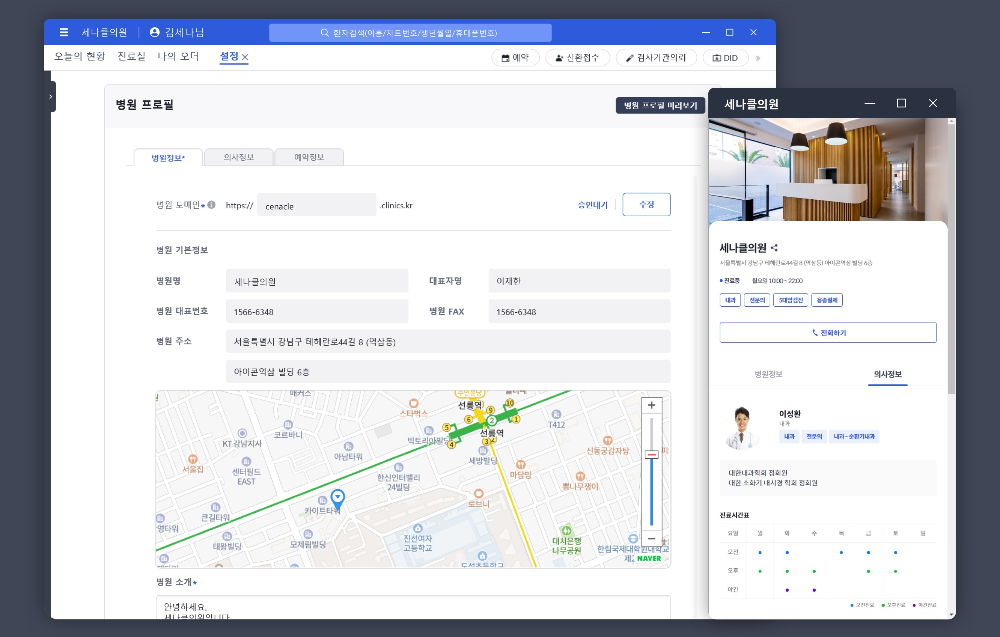
Task: Open the 오늘의 현황 tab
Action: 79,57
